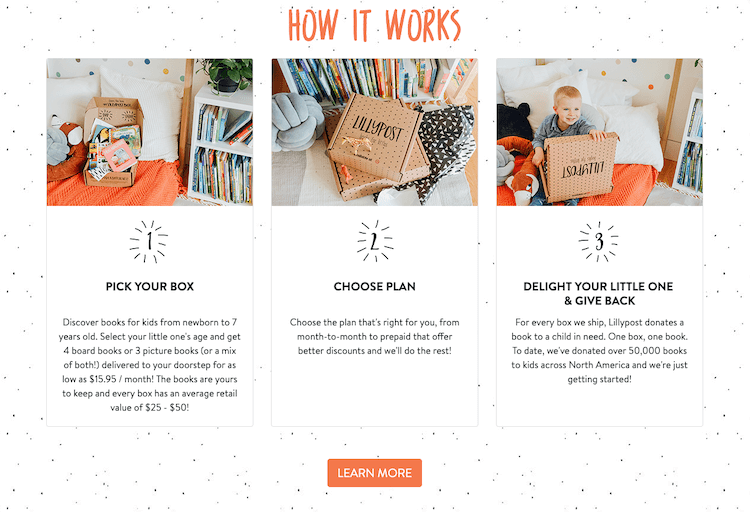This screenshot has height=512, width=750.
Task: Click the Learn More button
Action: (x=375, y=473)
